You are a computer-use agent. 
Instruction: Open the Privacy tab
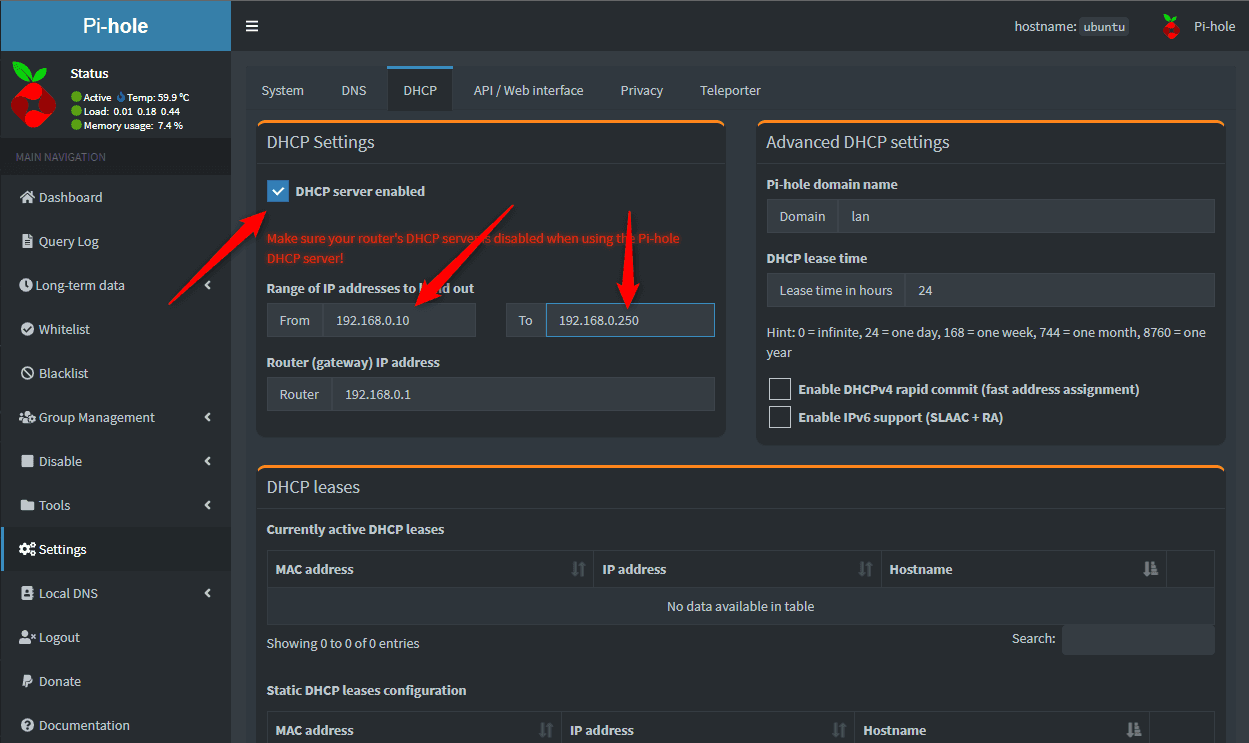coord(642,90)
